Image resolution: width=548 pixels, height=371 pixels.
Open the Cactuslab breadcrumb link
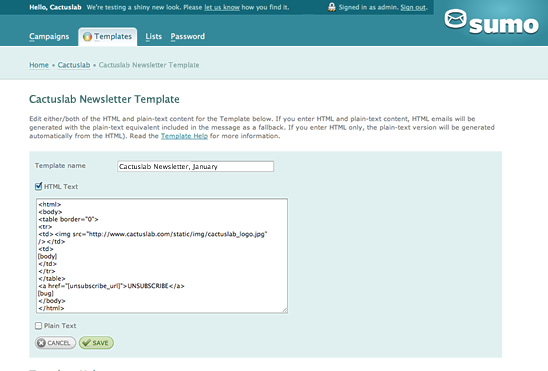74,65
